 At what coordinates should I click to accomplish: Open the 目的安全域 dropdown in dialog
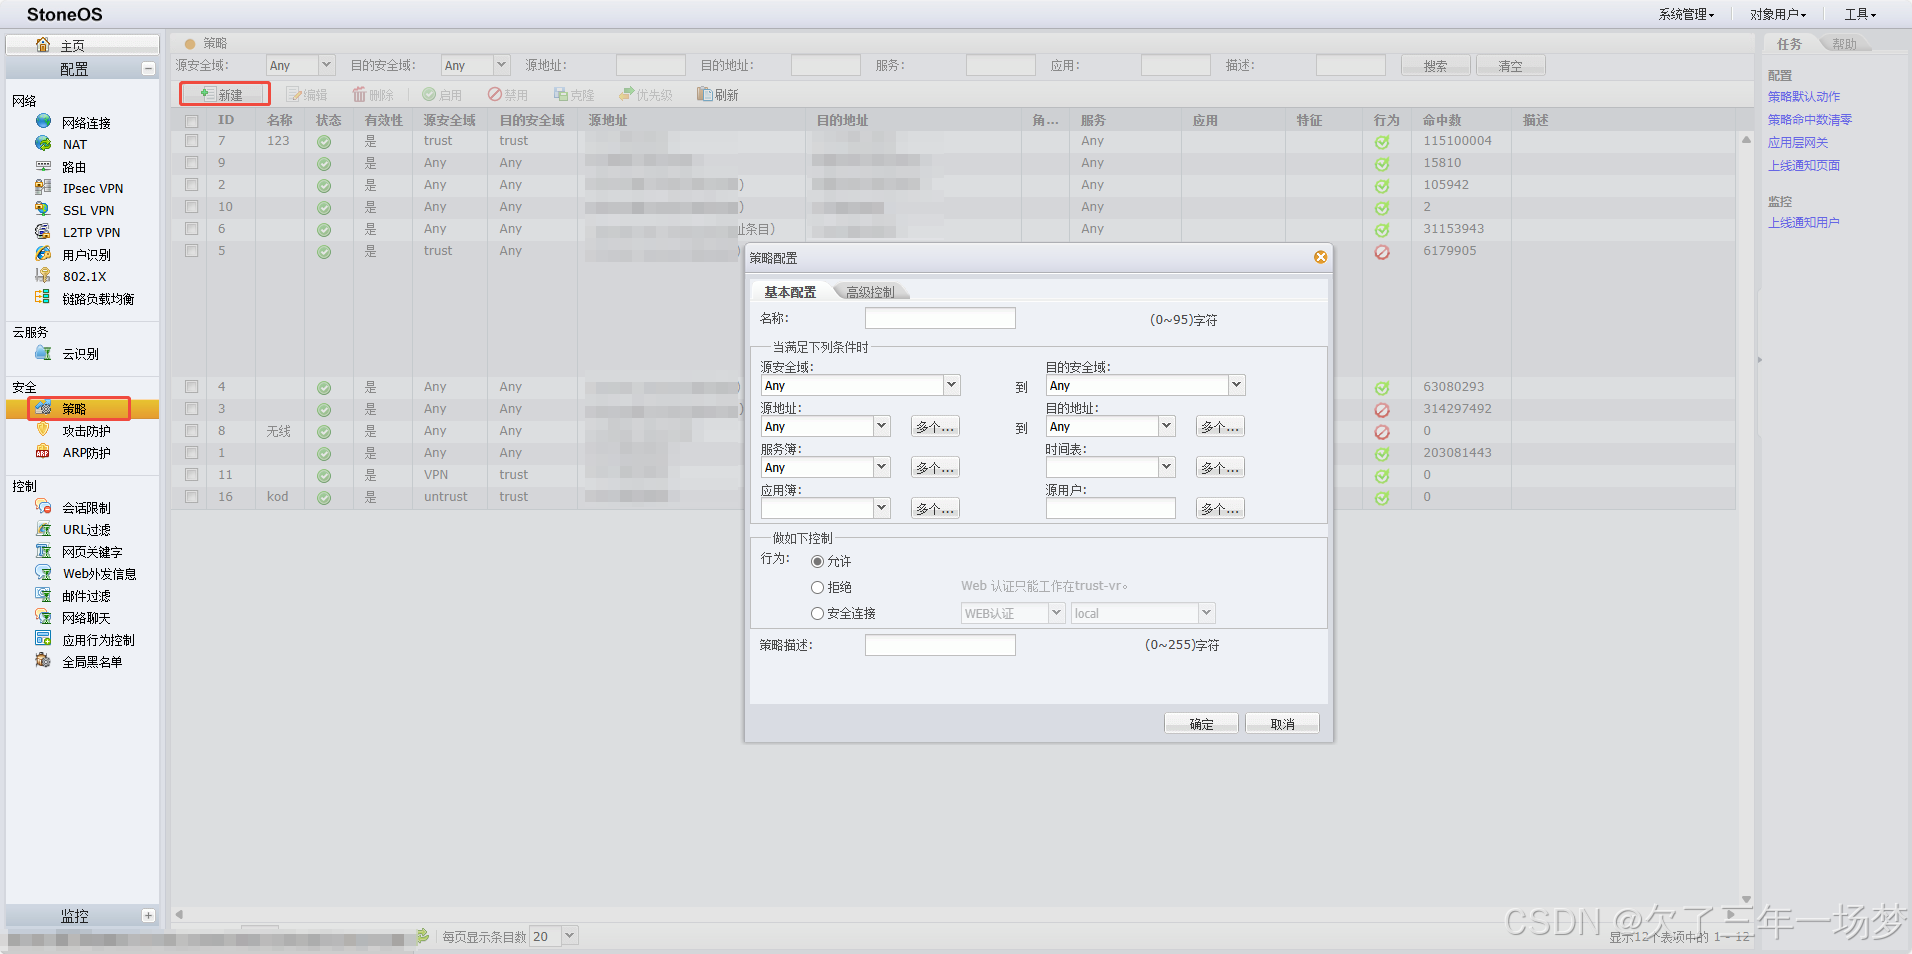coord(1236,385)
